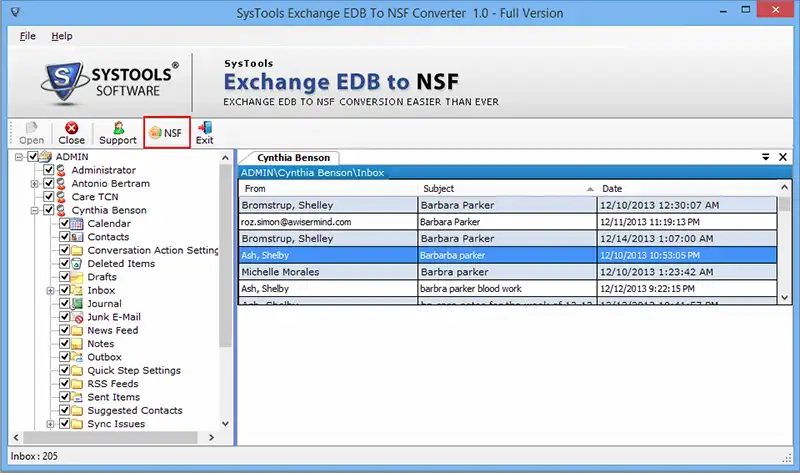Click the red Close toolbar icon
The width and height of the screenshot is (800, 473).
(x=71, y=133)
